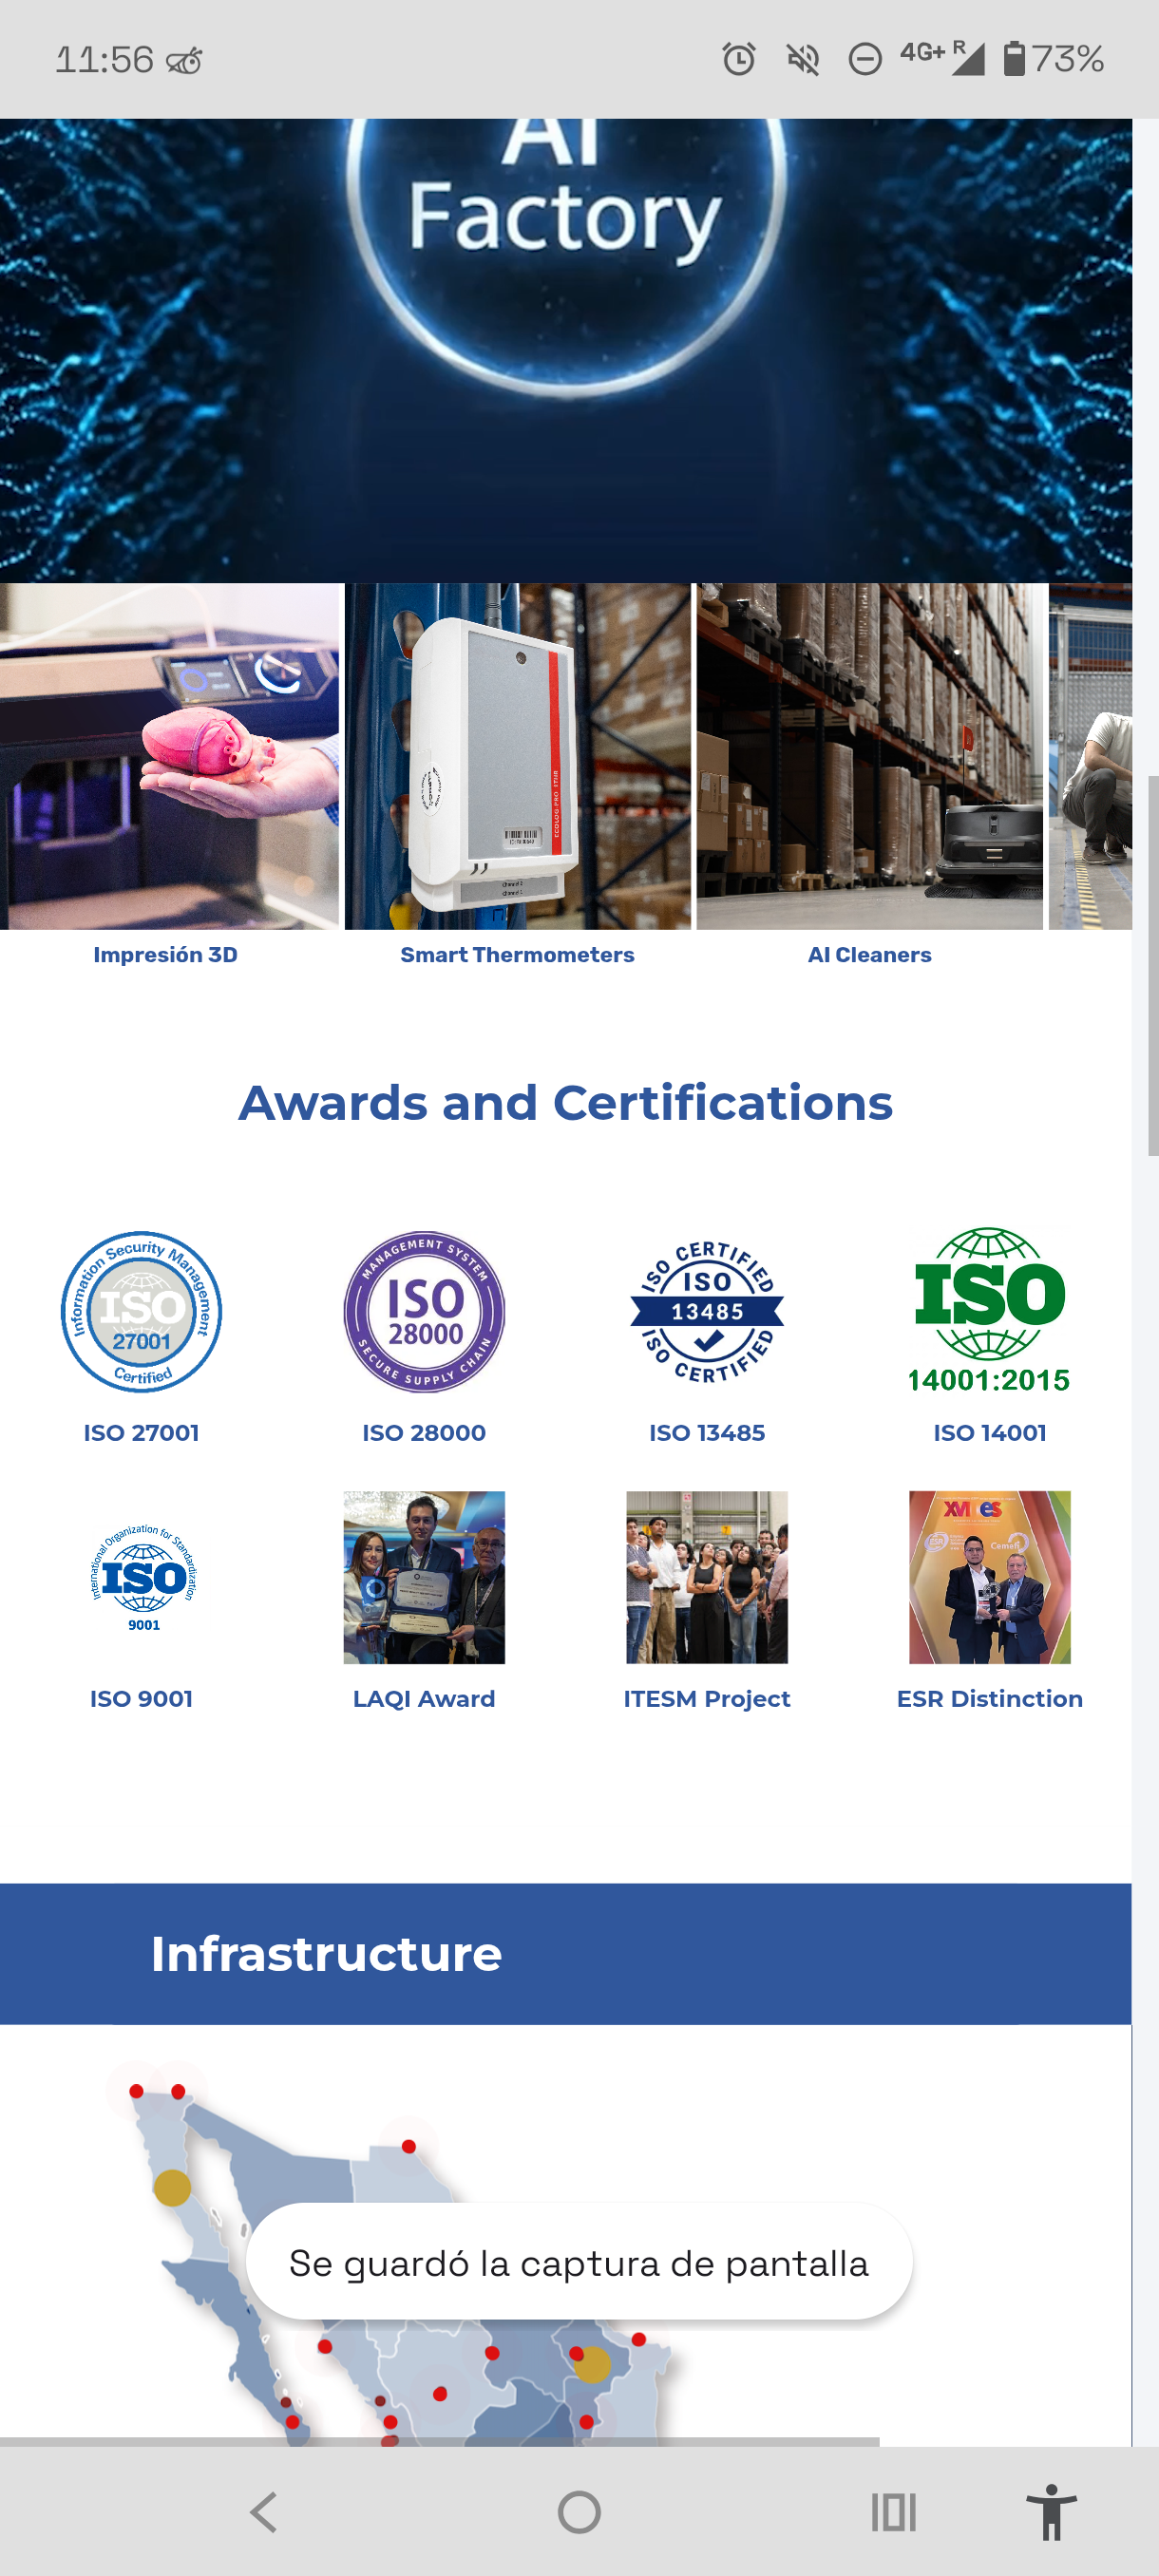Tap the ISO 28000 caption
The width and height of the screenshot is (1159, 2576).
[424, 1433]
